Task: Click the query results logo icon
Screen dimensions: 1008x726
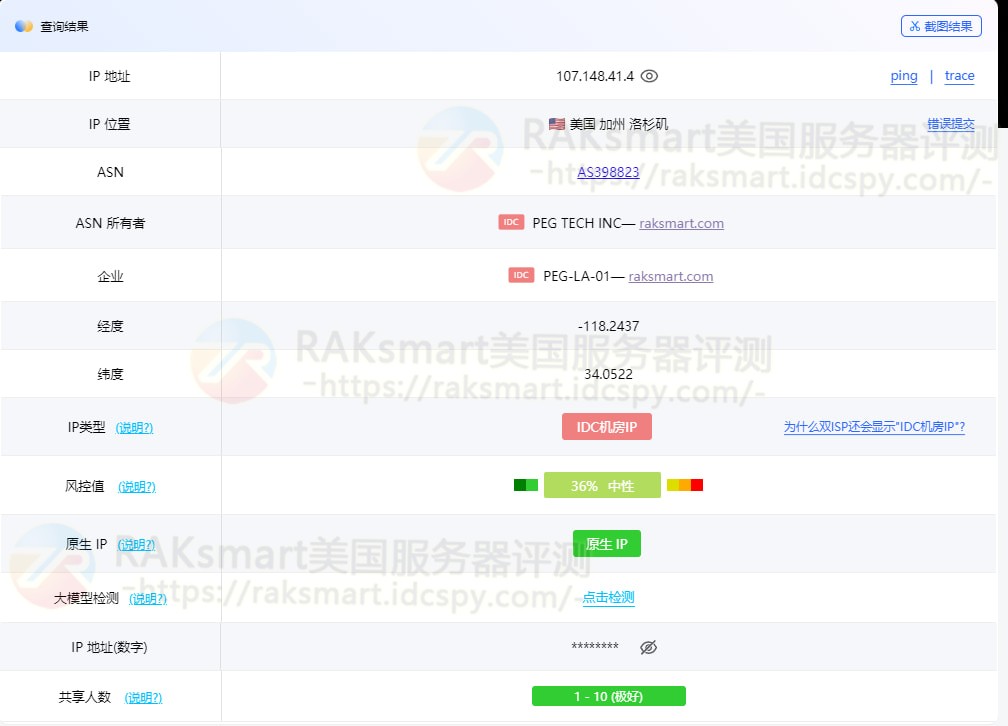Action: pyautogui.click(x=24, y=26)
